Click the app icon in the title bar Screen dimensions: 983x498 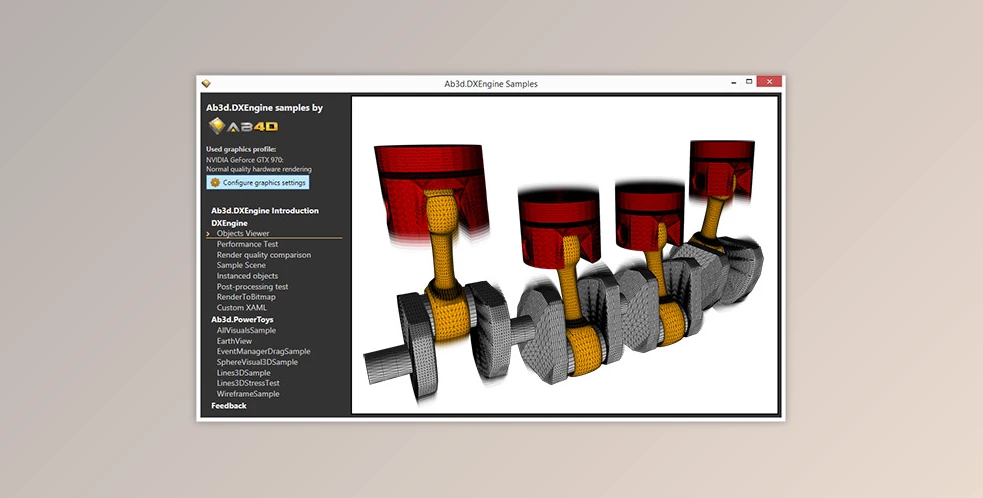pos(206,83)
